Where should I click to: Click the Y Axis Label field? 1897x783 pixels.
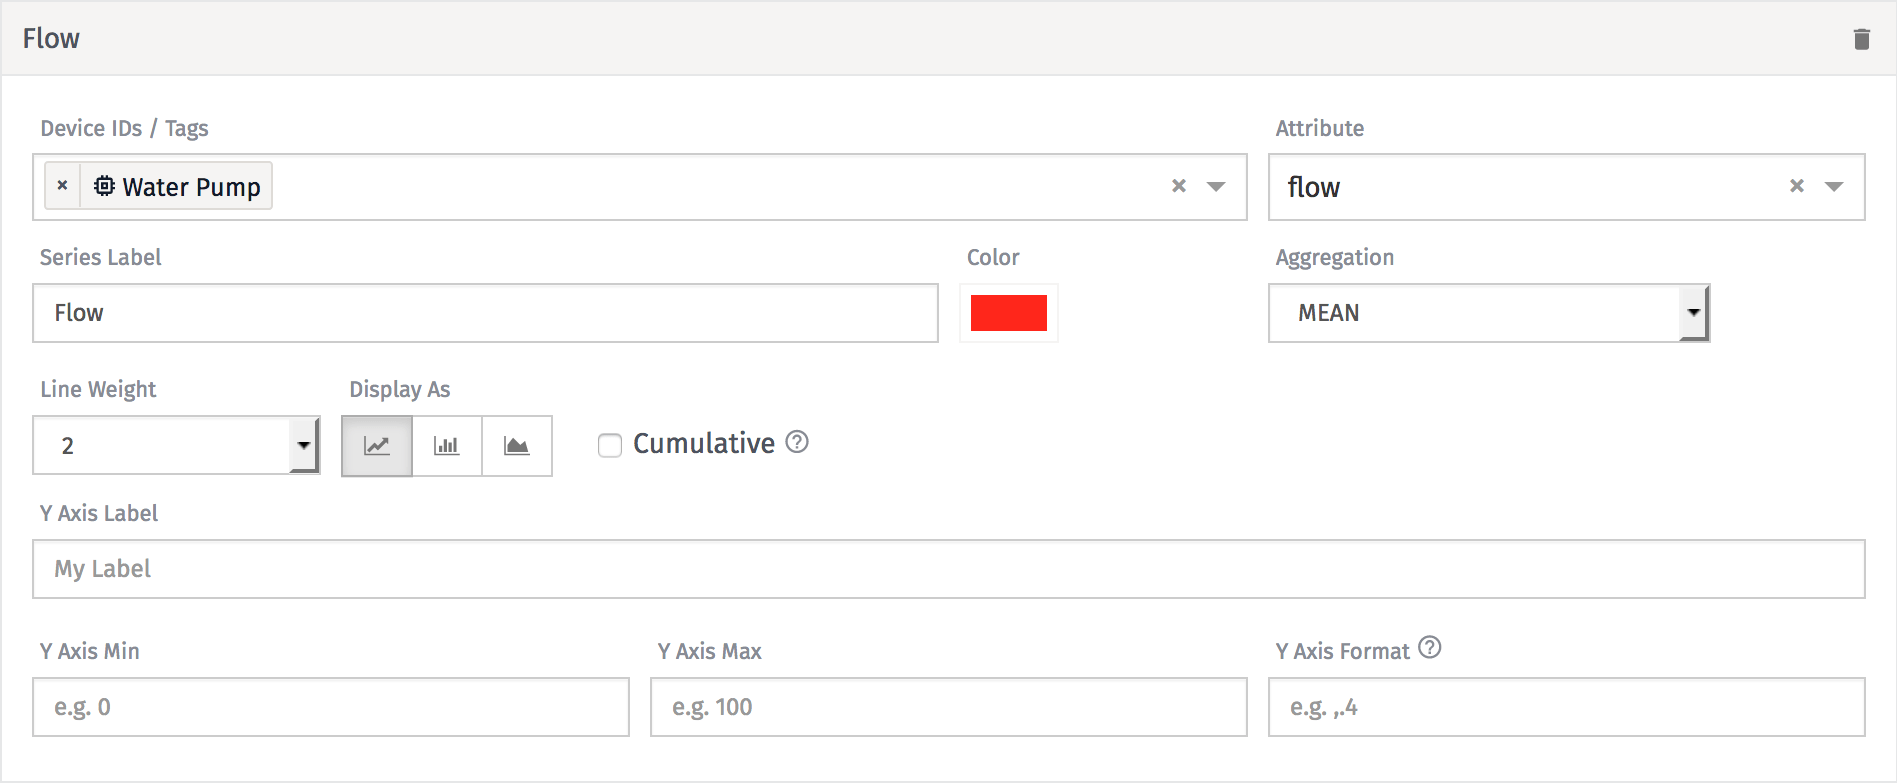[948, 569]
